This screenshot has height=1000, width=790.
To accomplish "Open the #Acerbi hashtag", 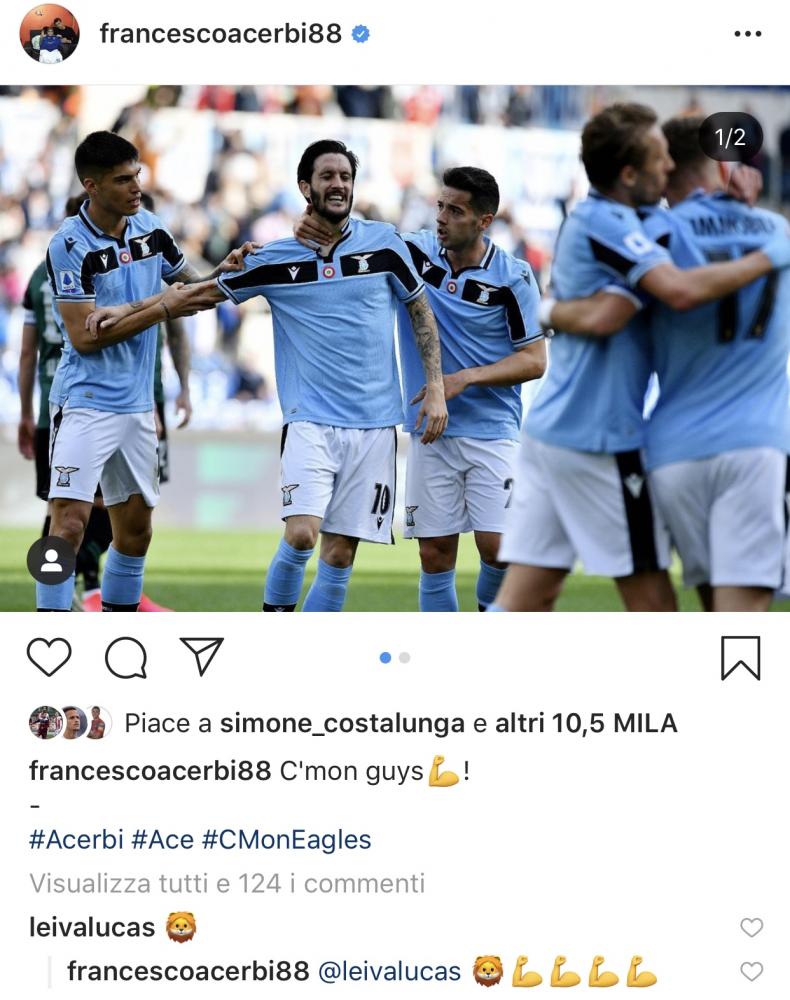I will (x=76, y=839).
